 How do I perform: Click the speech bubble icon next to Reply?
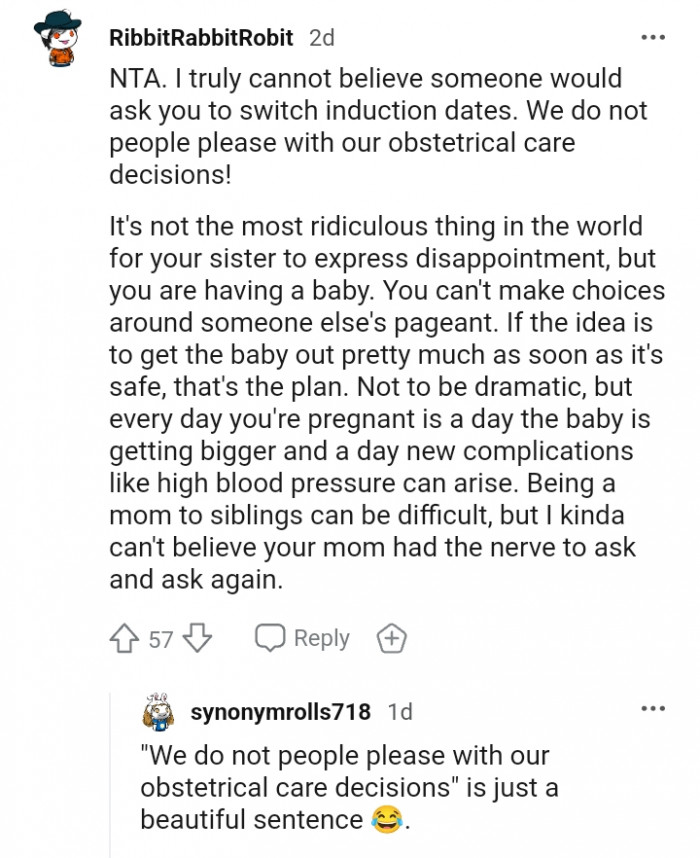click(270, 637)
